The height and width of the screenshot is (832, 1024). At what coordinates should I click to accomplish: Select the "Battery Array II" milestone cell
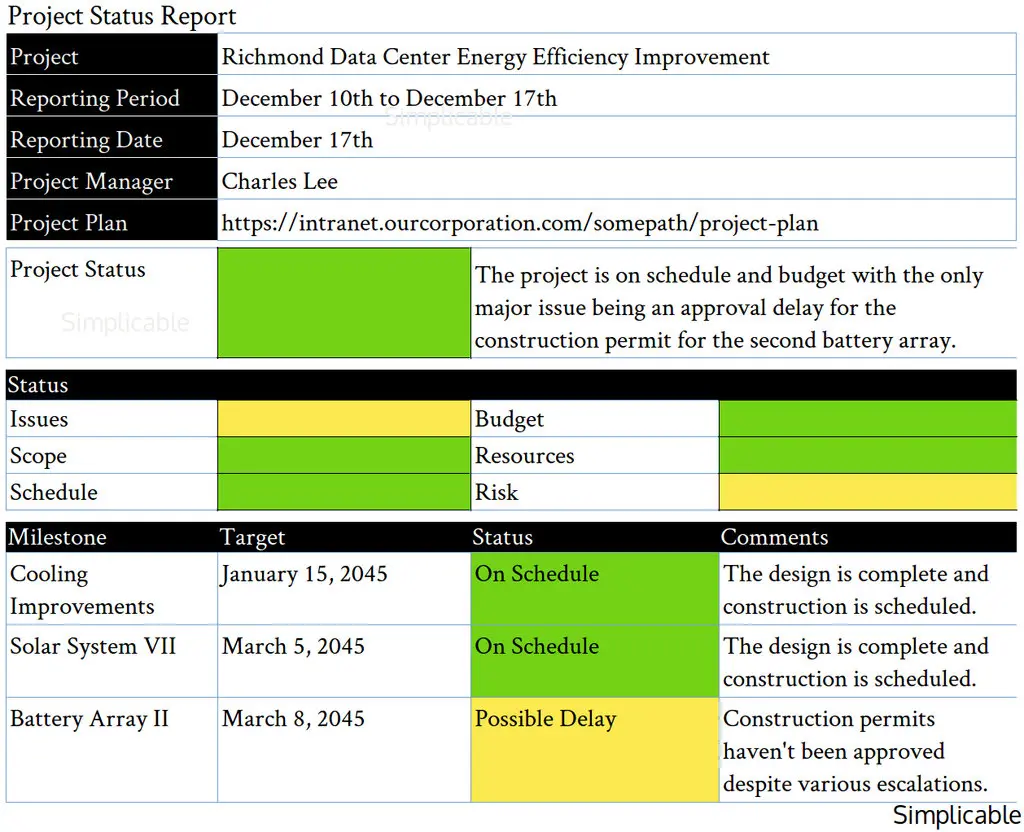coord(112,750)
